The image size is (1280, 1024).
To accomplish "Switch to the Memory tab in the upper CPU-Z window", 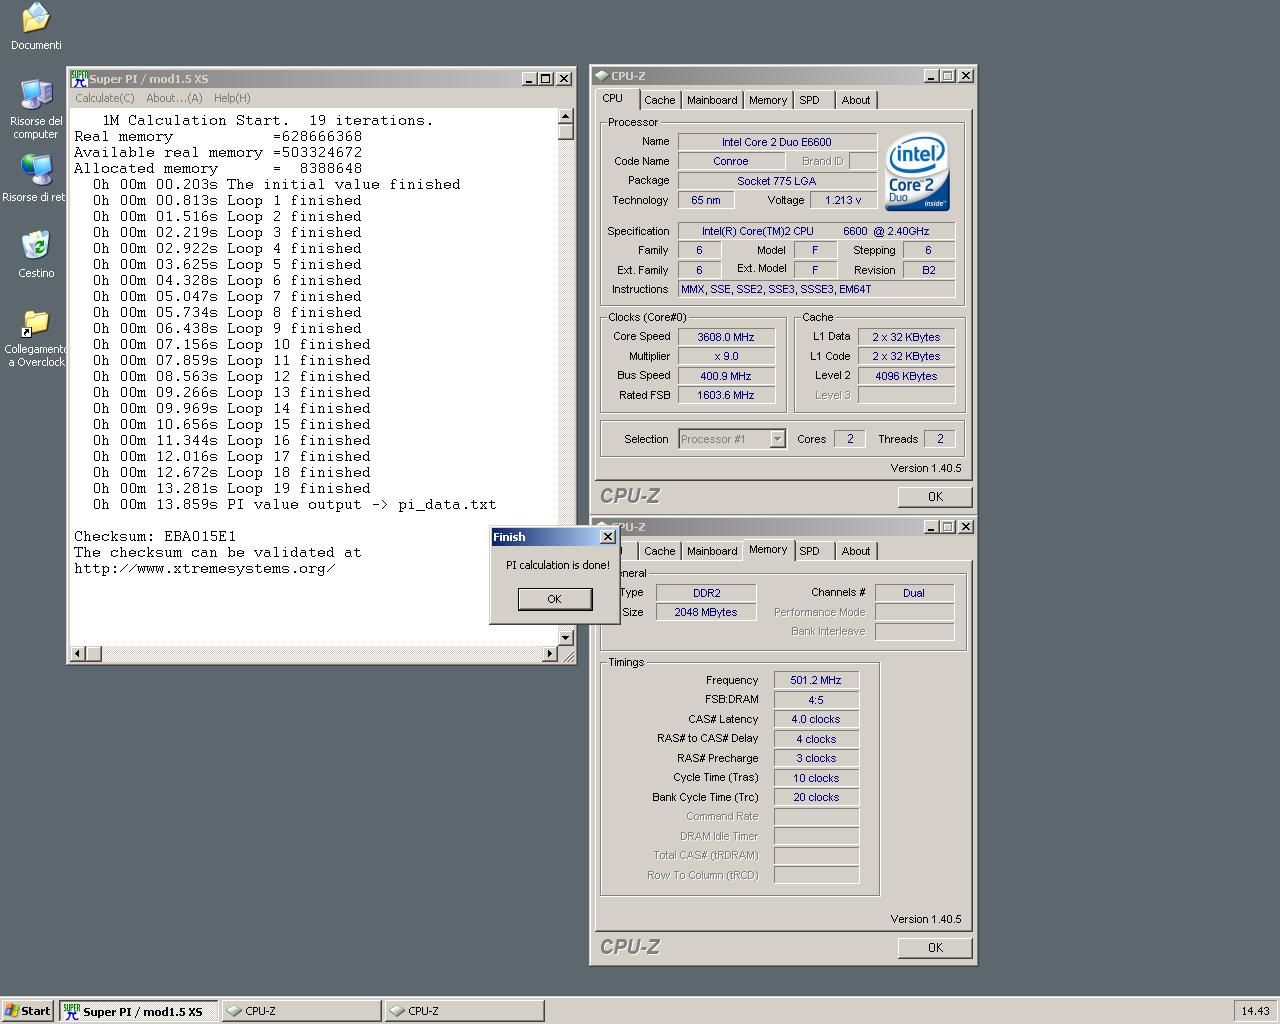I will click(768, 100).
